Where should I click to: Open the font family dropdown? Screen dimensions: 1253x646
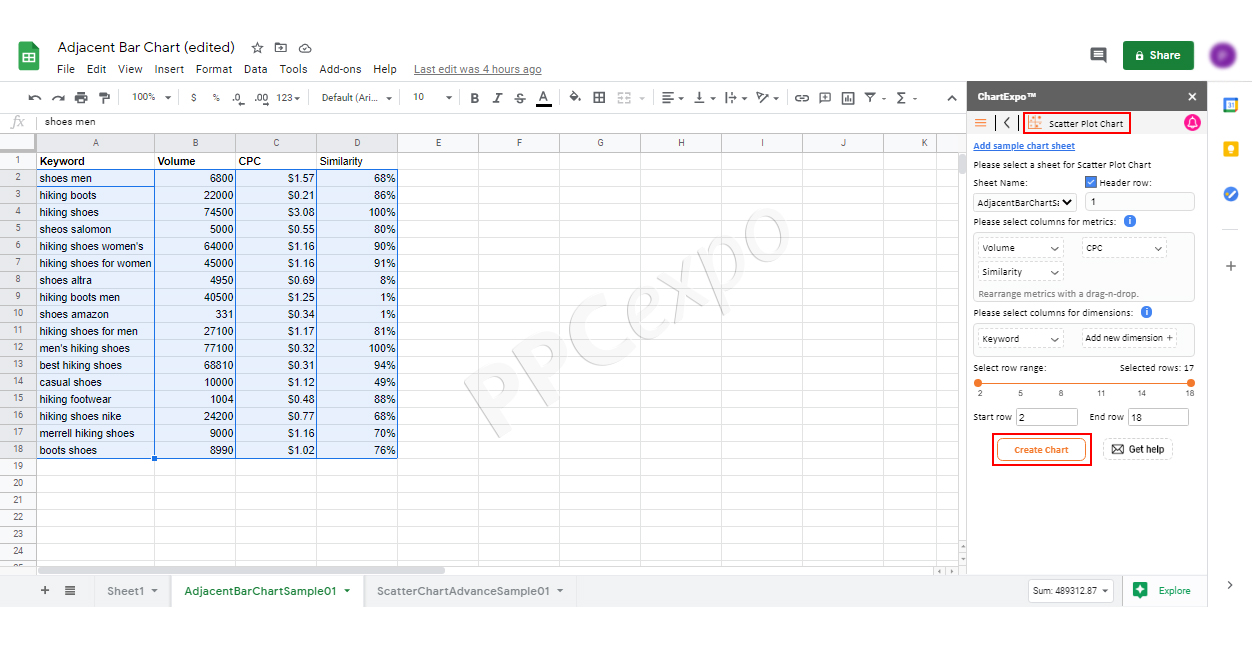tap(357, 98)
